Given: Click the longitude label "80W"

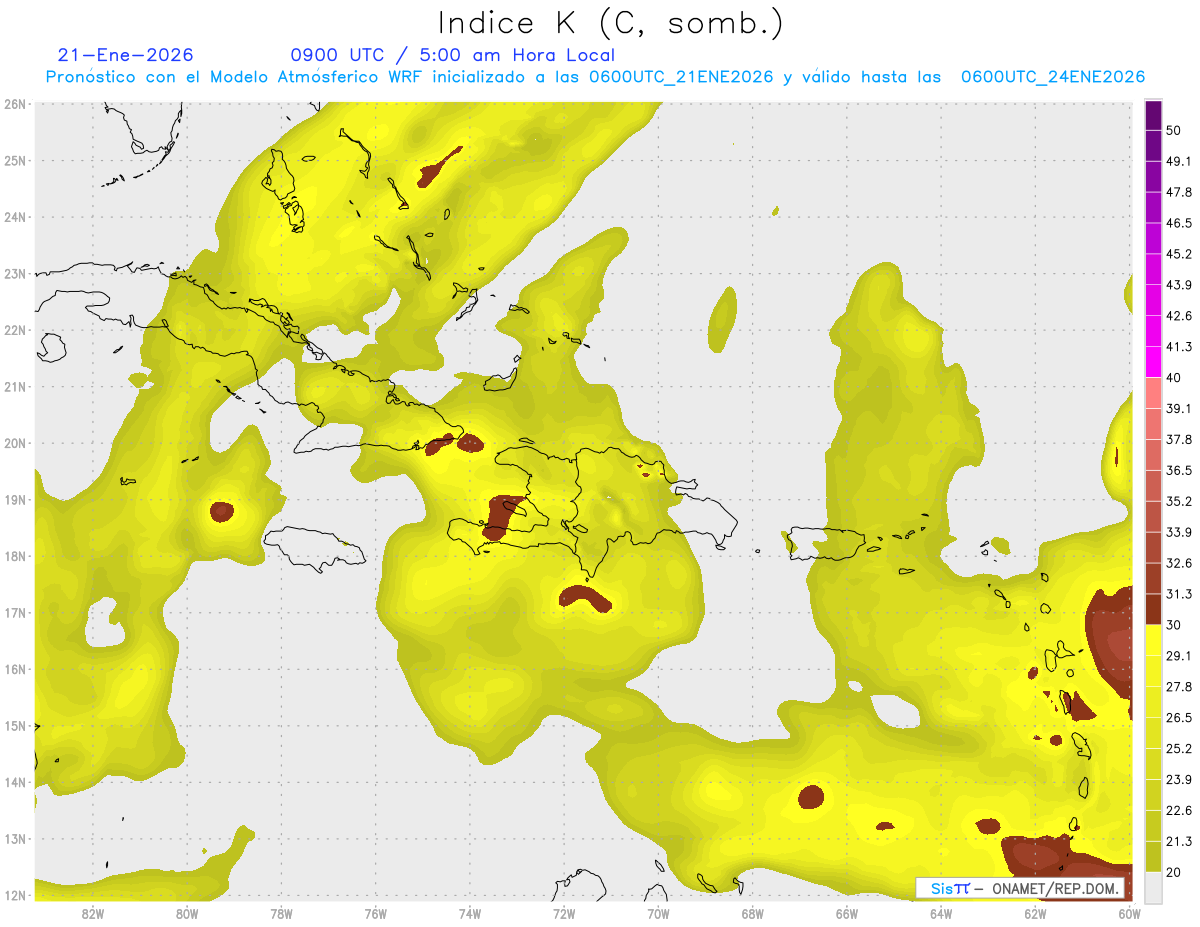Looking at the screenshot, I should click(x=187, y=914).
